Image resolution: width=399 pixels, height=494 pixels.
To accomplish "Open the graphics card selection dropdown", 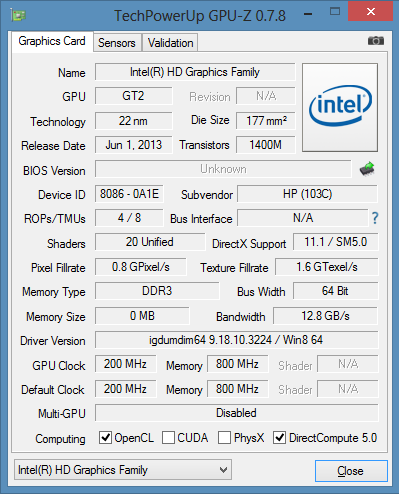I will (x=123, y=470).
